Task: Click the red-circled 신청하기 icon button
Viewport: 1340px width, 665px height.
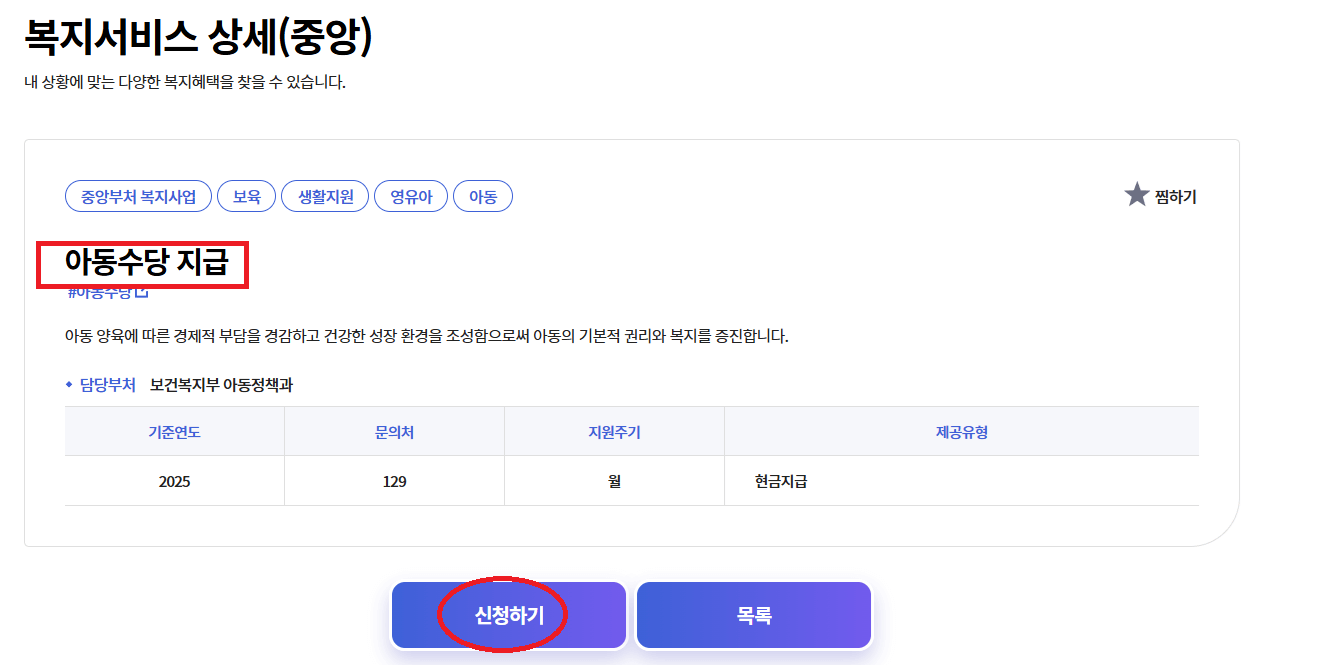Action: (508, 614)
